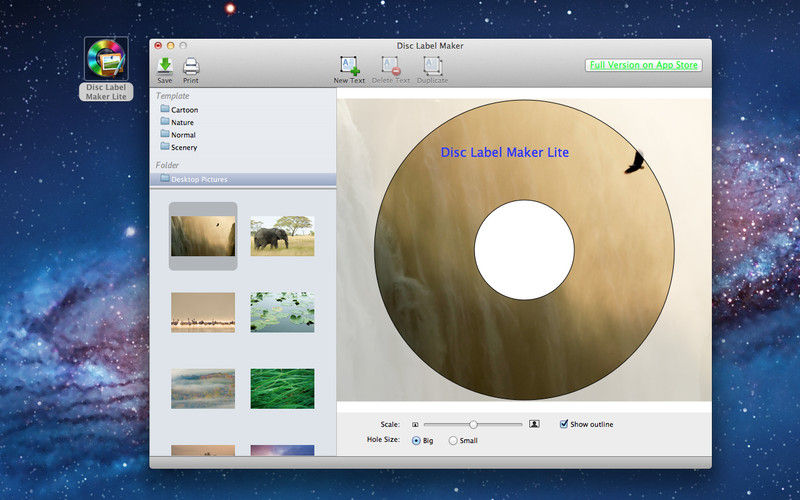Click the Duplicate toolbar icon

[x=432, y=69]
